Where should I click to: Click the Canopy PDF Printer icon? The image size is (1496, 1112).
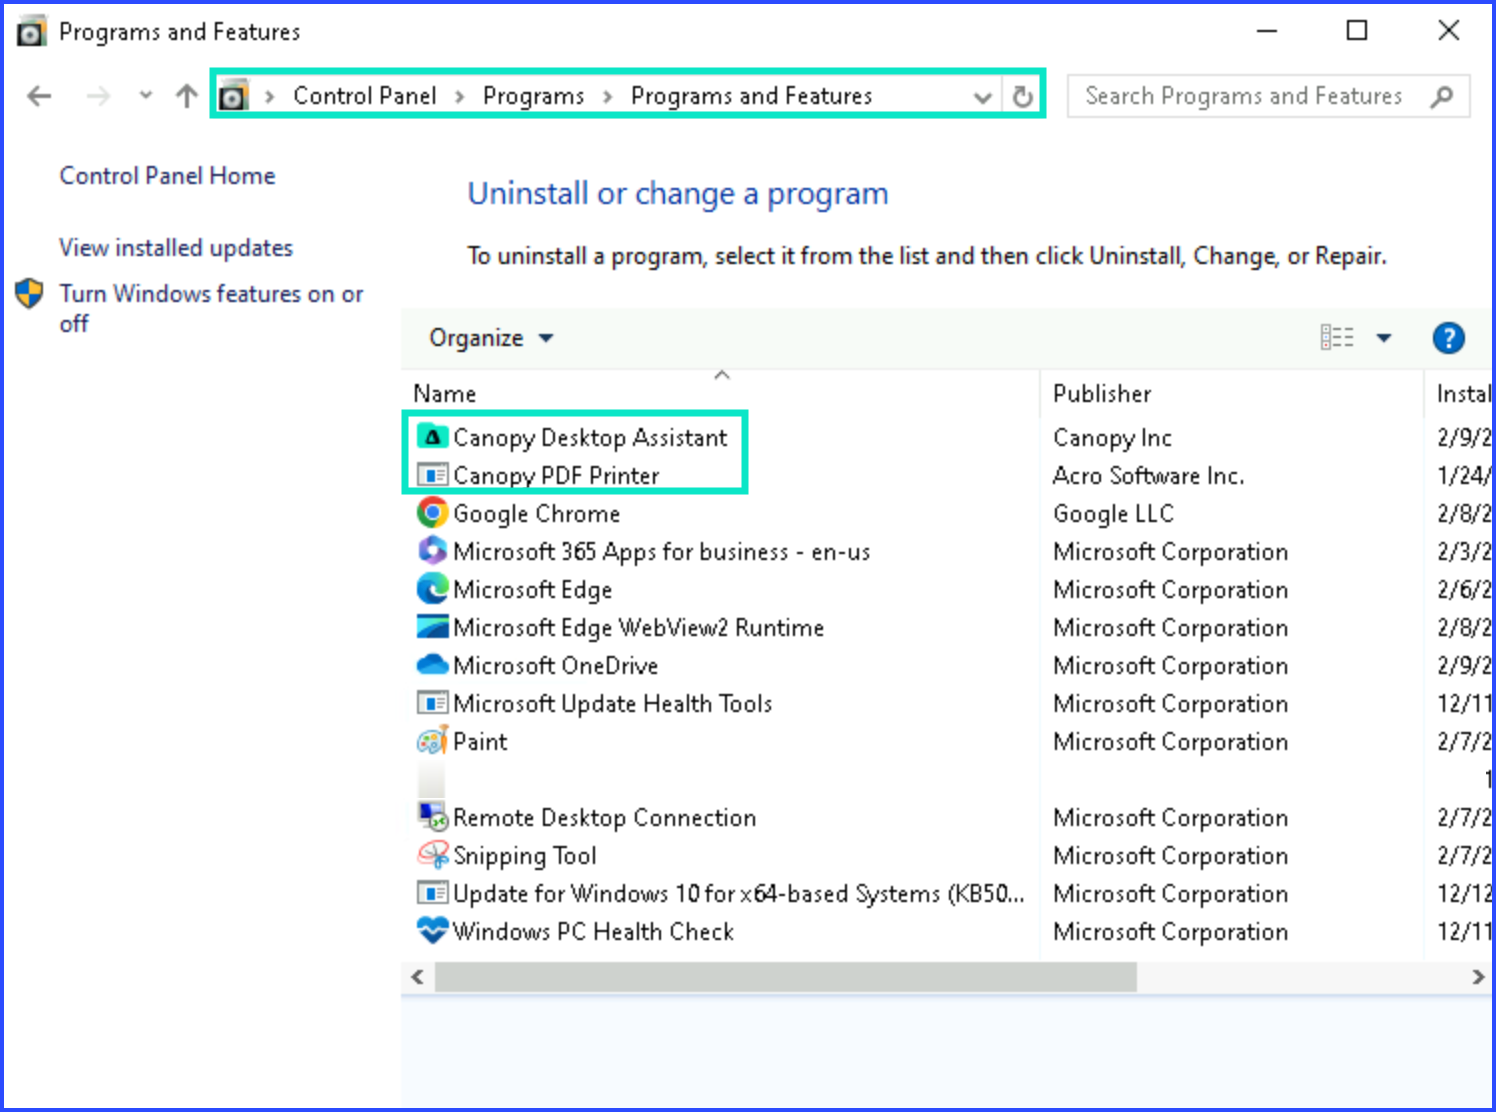(432, 475)
